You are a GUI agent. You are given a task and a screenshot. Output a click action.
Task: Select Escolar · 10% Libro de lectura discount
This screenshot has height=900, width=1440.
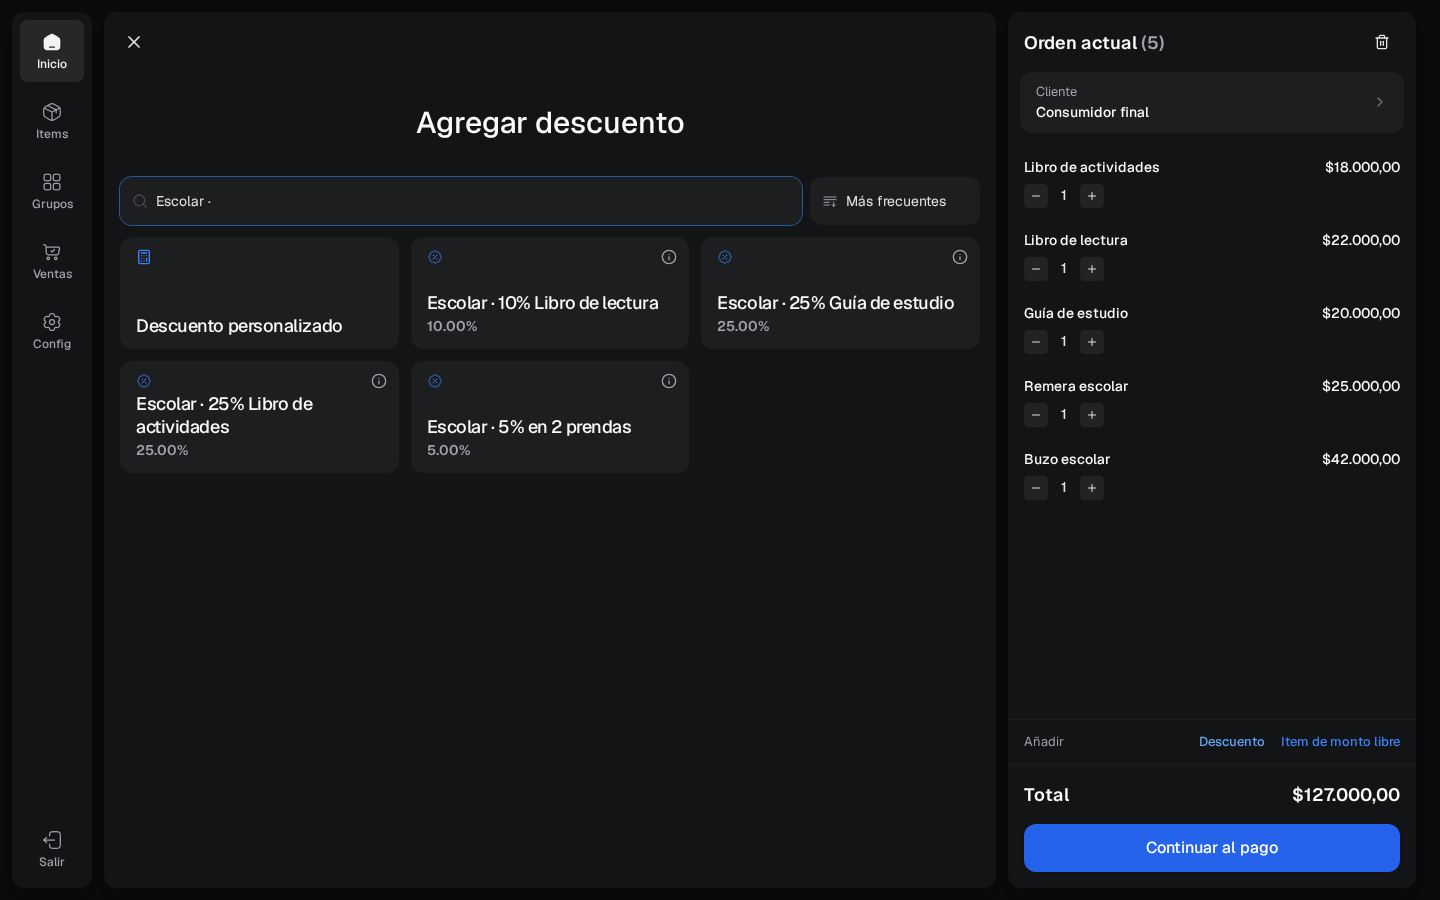tap(550, 293)
